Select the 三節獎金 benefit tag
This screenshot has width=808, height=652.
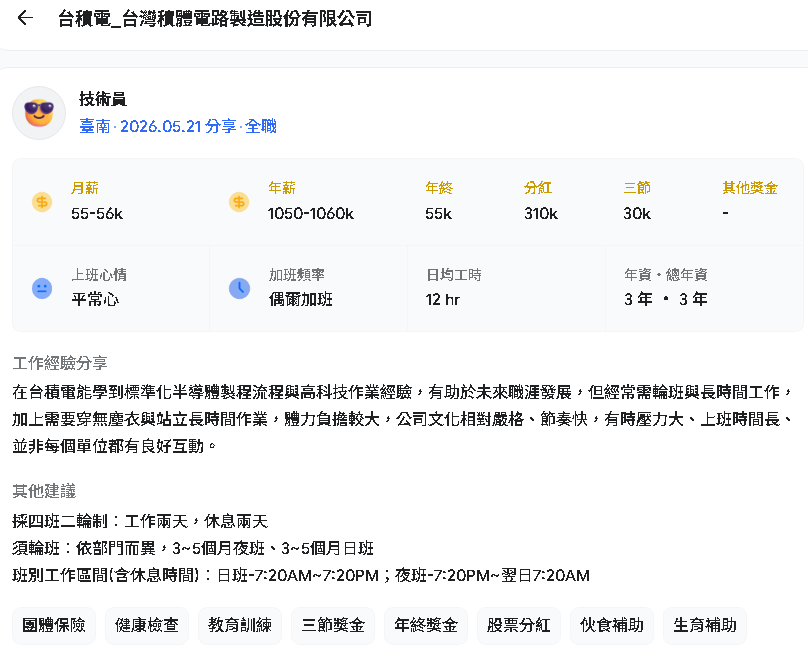[x=333, y=625]
